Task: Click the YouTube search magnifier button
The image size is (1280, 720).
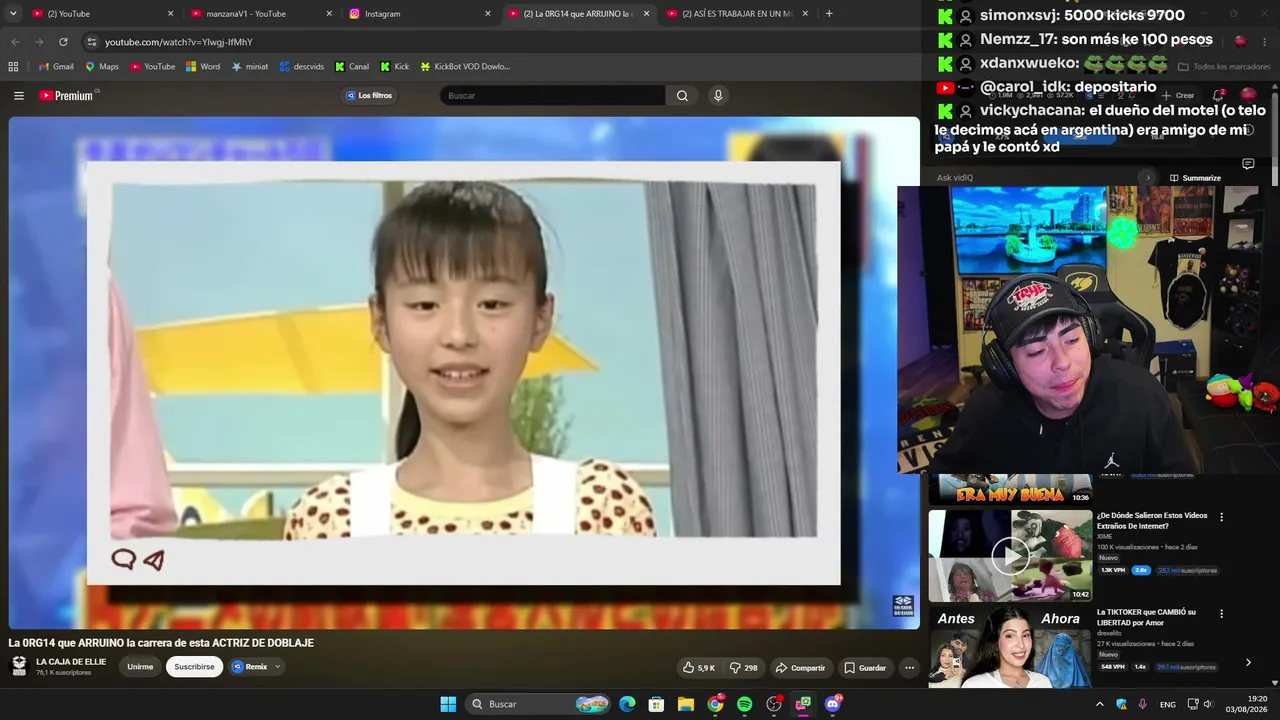Action: (x=682, y=96)
